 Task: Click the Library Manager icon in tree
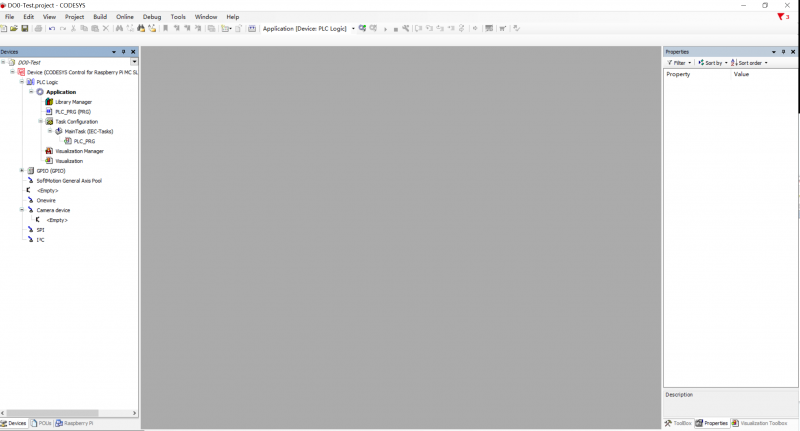(x=50, y=102)
